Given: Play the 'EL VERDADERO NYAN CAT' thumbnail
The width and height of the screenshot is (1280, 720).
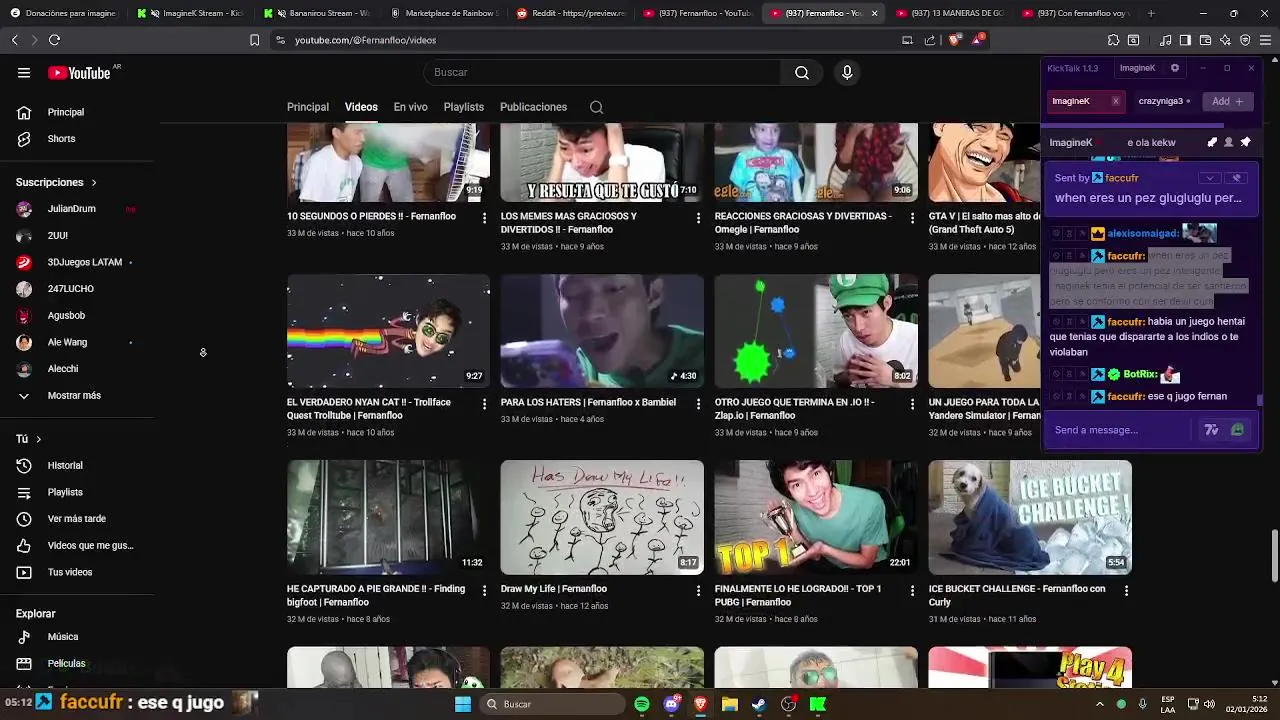Looking at the screenshot, I should pos(388,331).
